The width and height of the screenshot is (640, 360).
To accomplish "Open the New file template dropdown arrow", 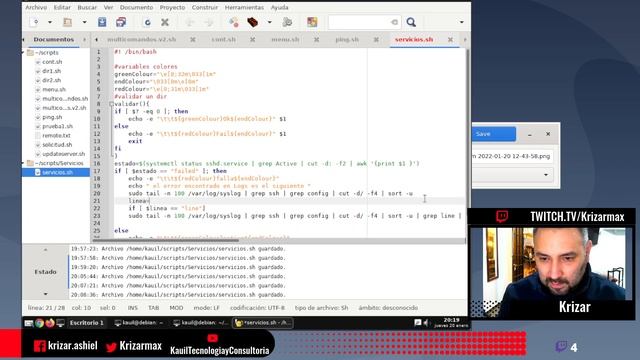I will pyautogui.click(x=50, y=22).
